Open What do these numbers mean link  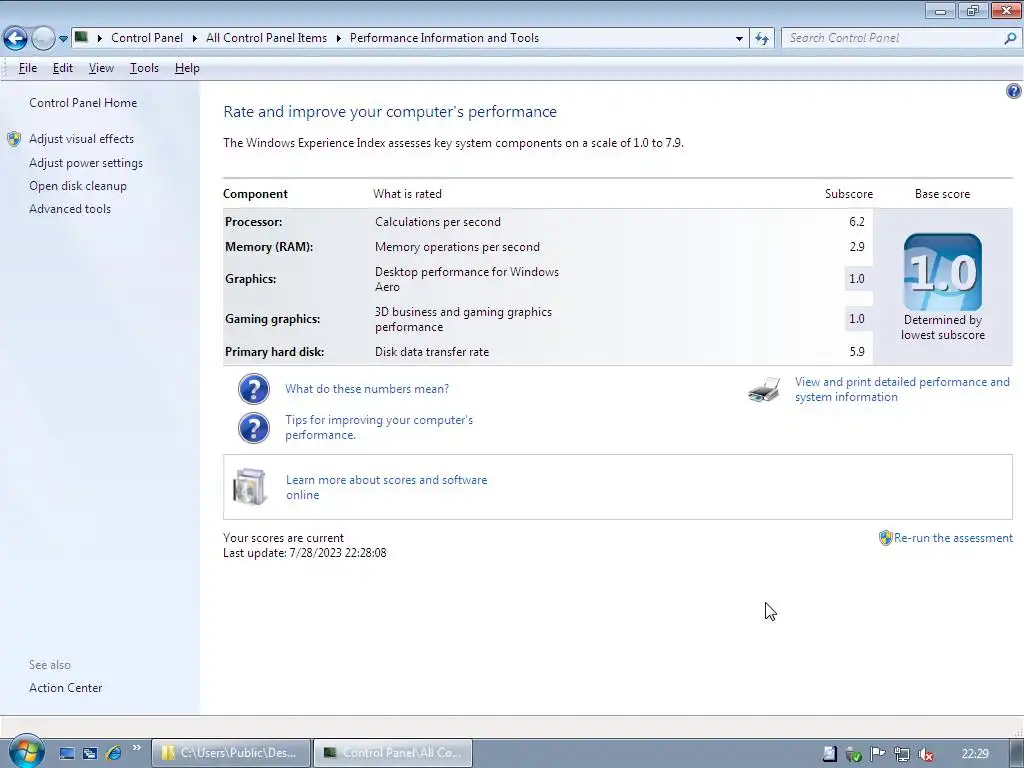[x=367, y=389]
